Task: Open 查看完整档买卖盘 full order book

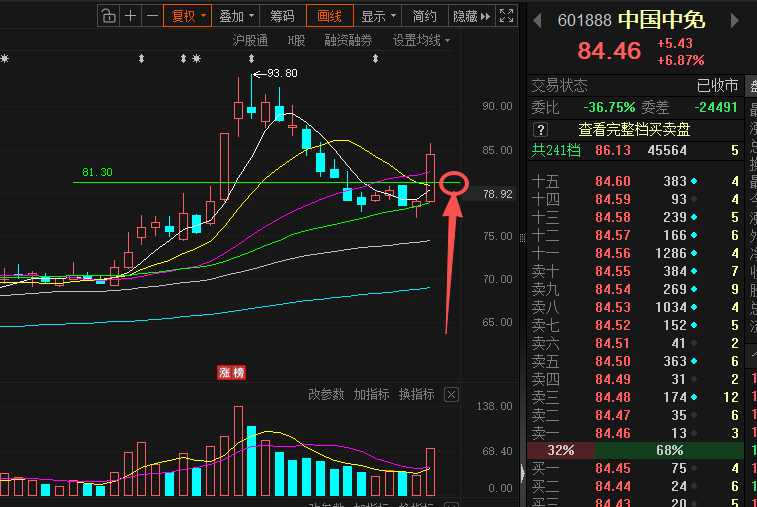Action: [634, 129]
